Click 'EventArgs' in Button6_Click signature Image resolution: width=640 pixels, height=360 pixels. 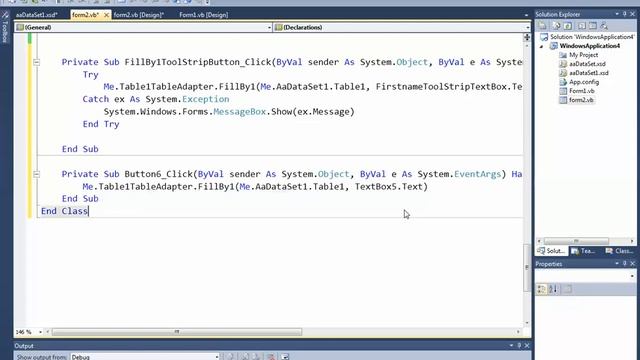click(477, 174)
